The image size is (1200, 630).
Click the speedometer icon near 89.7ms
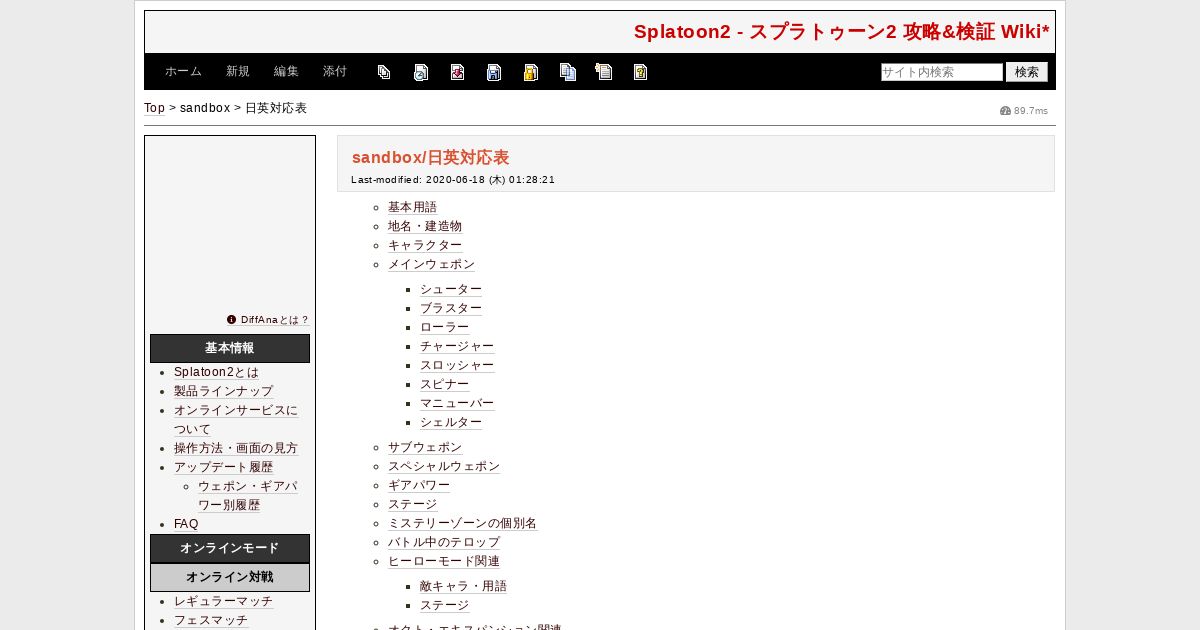(x=1005, y=111)
